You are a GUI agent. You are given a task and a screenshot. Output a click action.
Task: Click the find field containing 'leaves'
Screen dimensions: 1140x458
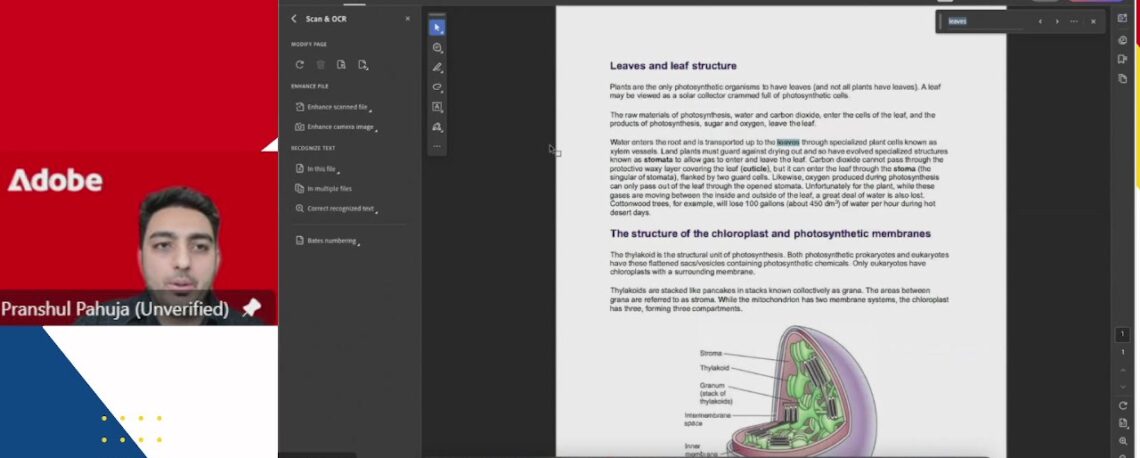pyautogui.click(x=985, y=21)
